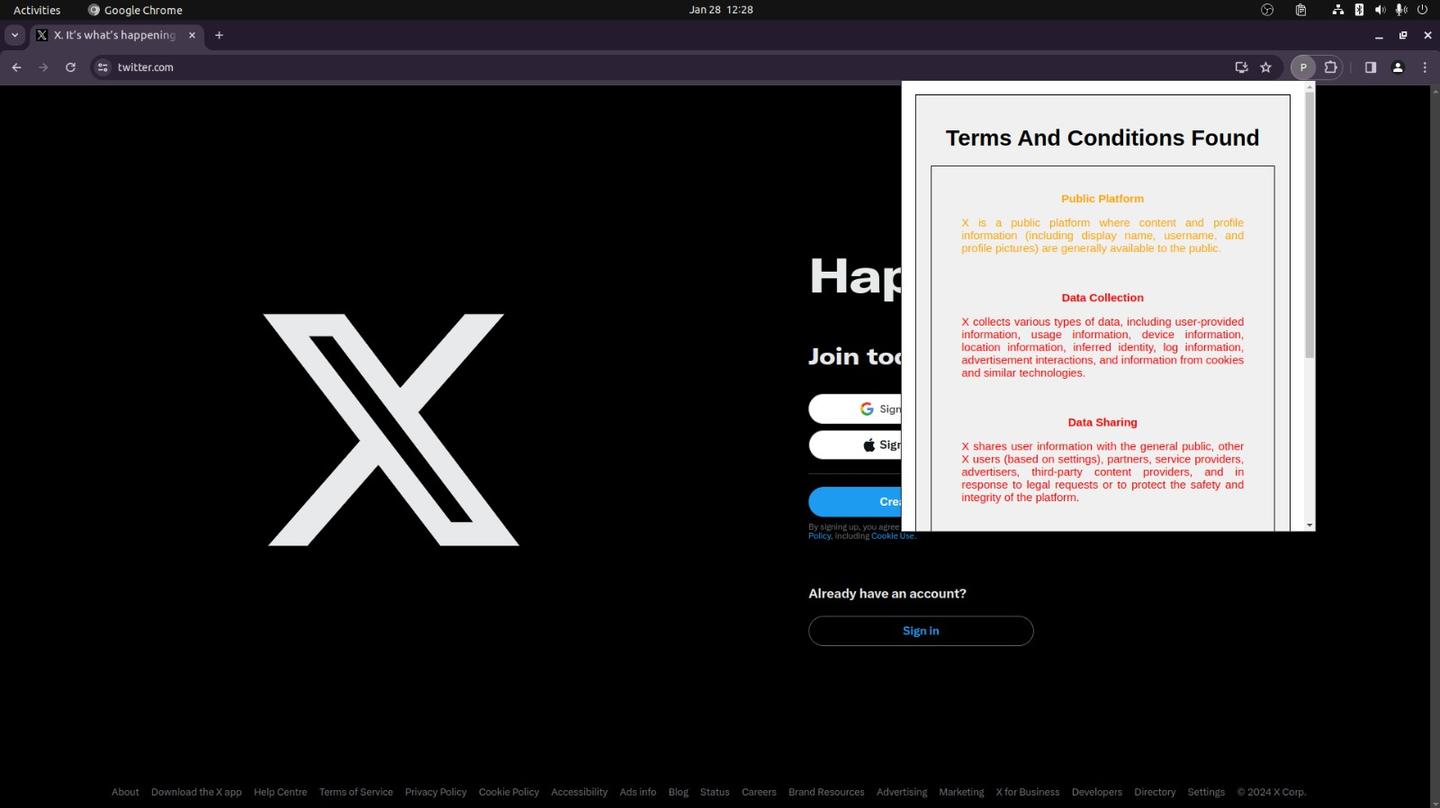Click the 'Already have an account?' text
Image resolution: width=1440 pixels, height=808 pixels.
pyautogui.click(x=887, y=594)
